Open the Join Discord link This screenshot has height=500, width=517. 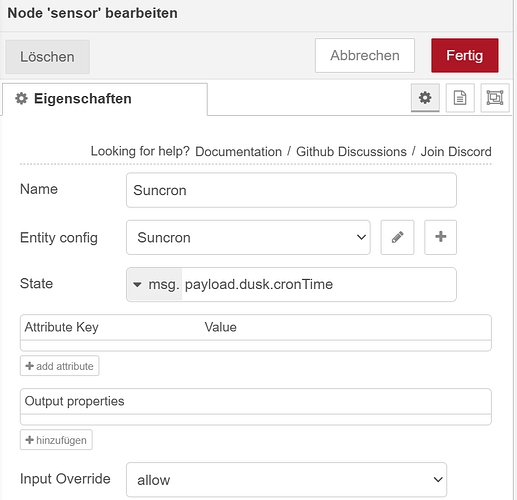click(456, 152)
